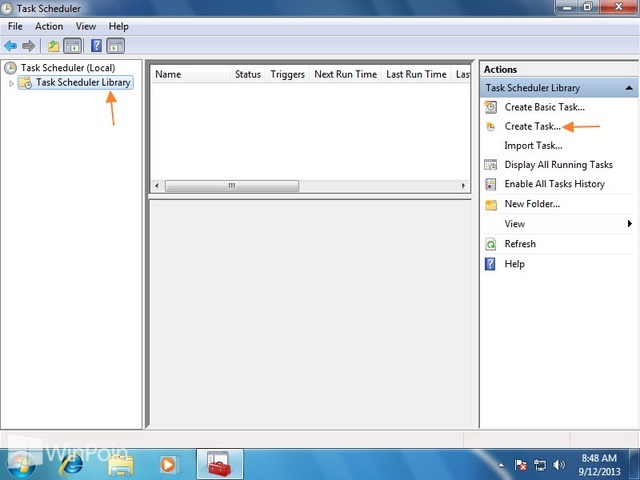Image resolution: width=640 pixels, height=480 pixels.
Task: Click New Folder... action
Action: pyautogui.click(x=532, y=204)
